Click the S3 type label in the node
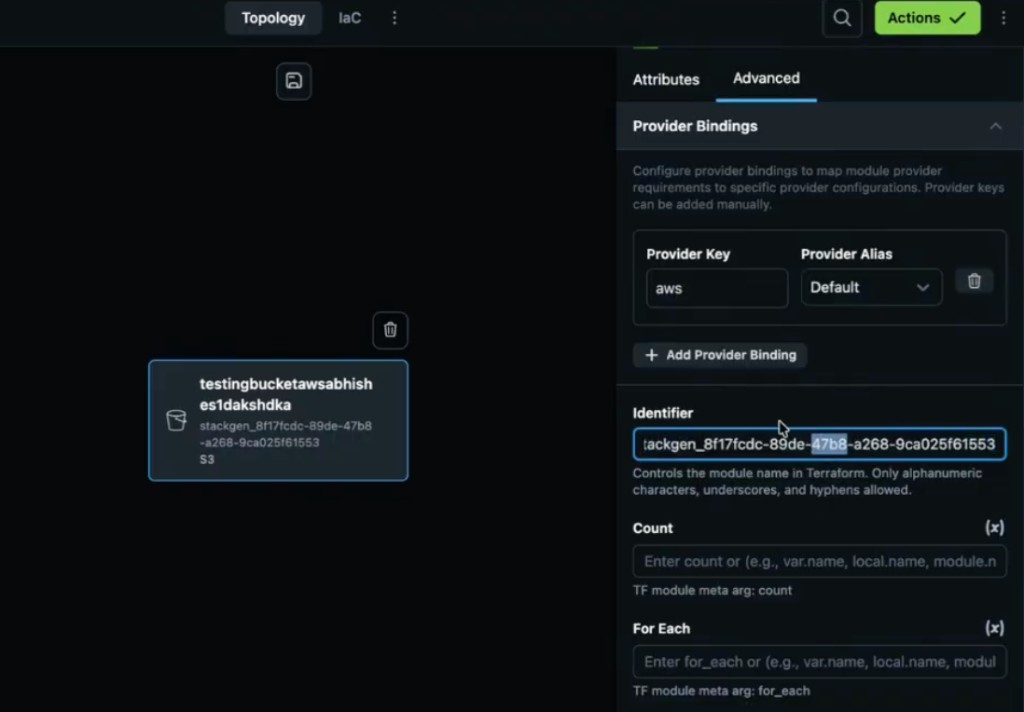 pos(206,459)
